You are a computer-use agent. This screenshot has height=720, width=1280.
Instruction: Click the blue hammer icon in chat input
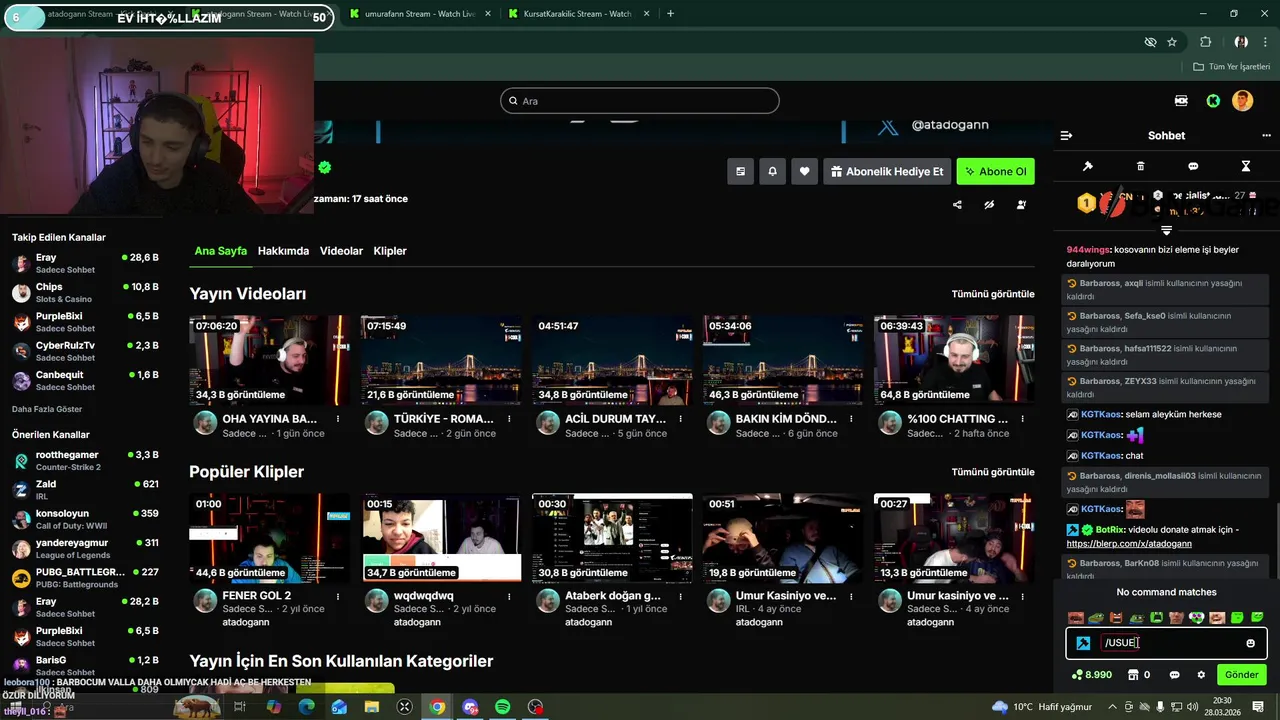tap(1083, 643)
